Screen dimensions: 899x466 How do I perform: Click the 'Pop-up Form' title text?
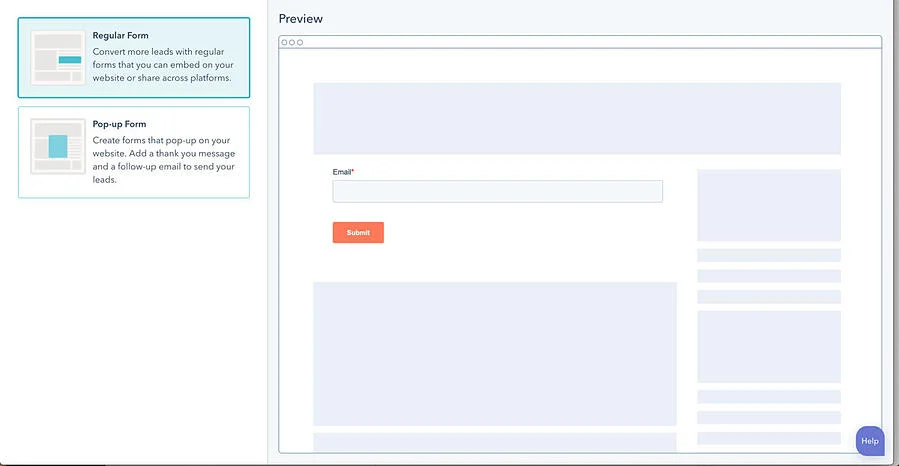(119, 124)
